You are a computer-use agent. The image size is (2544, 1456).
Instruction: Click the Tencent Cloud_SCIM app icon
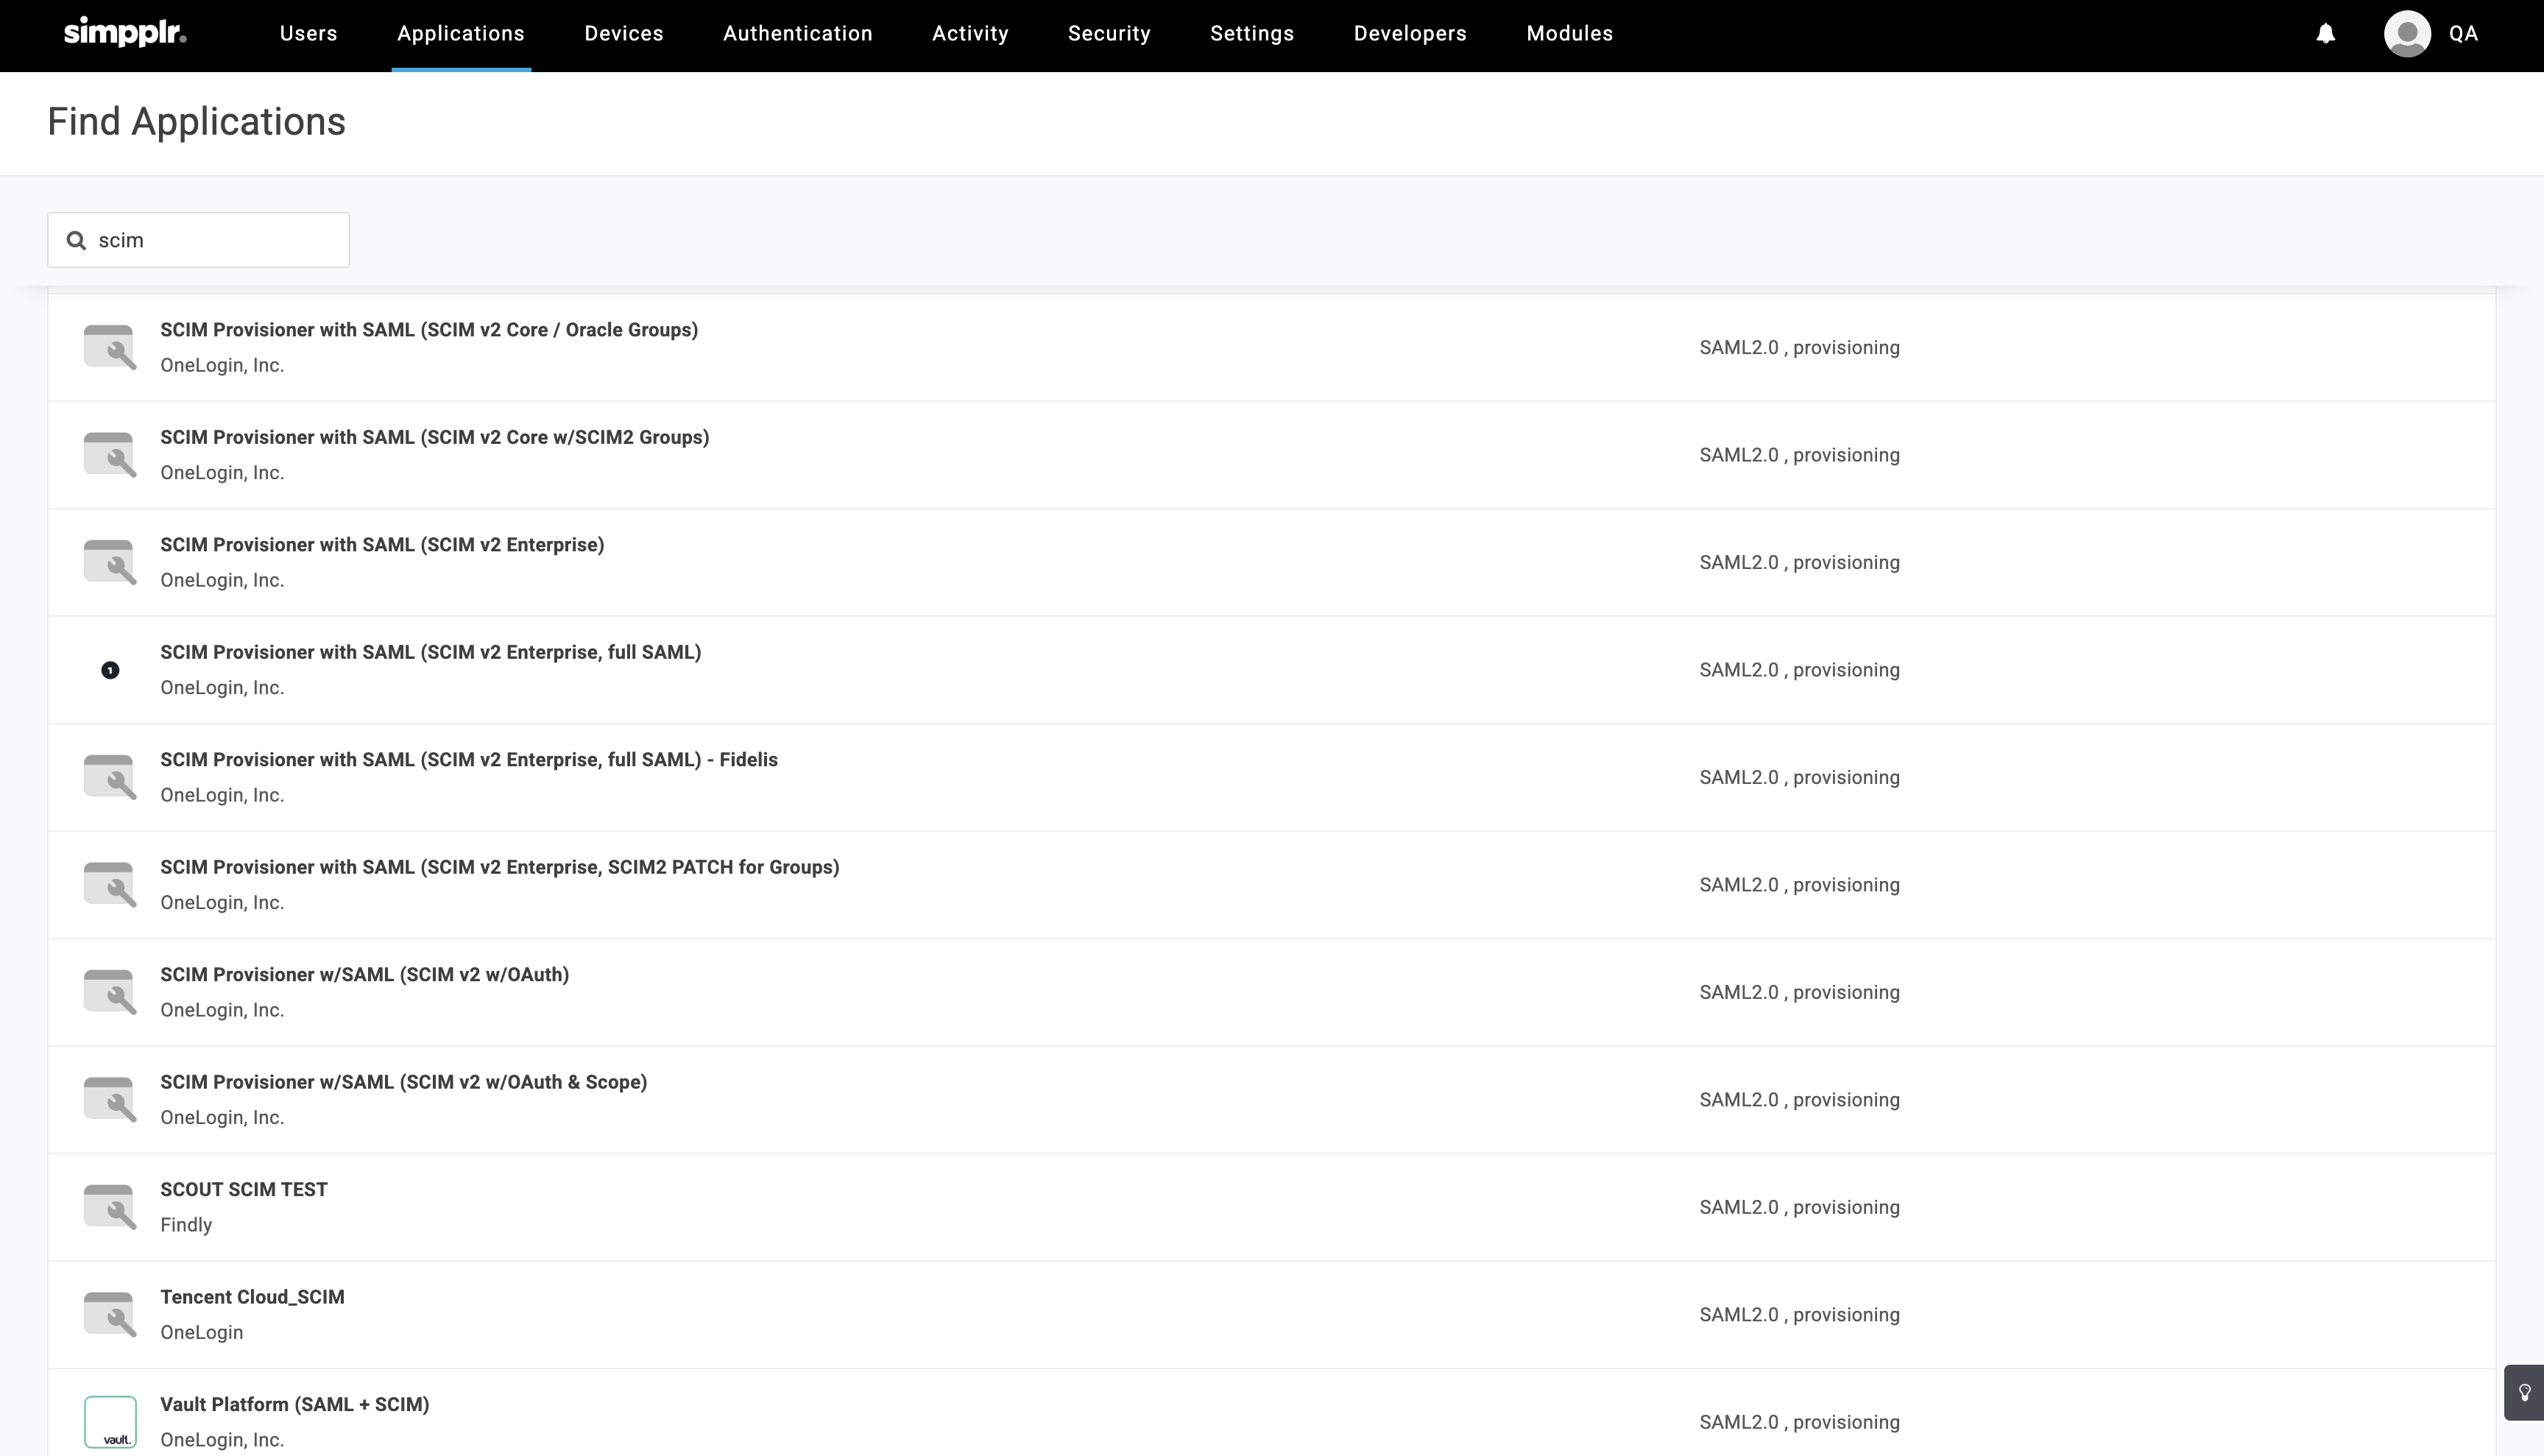(x=110, y=1313)
